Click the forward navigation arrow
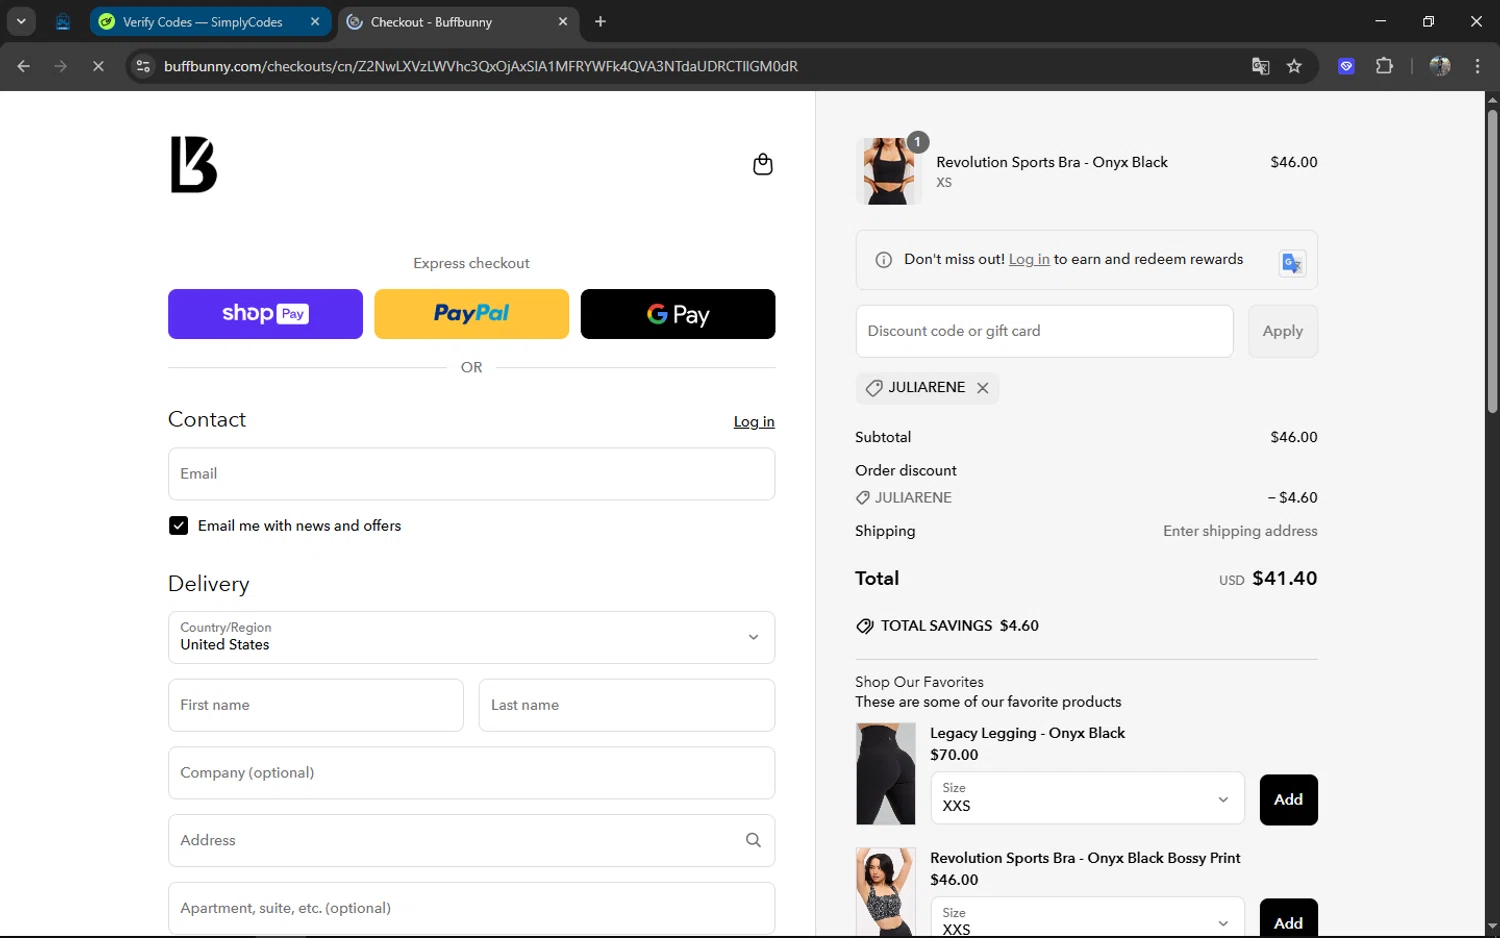The image size is (1500, 938). point(61,66)
